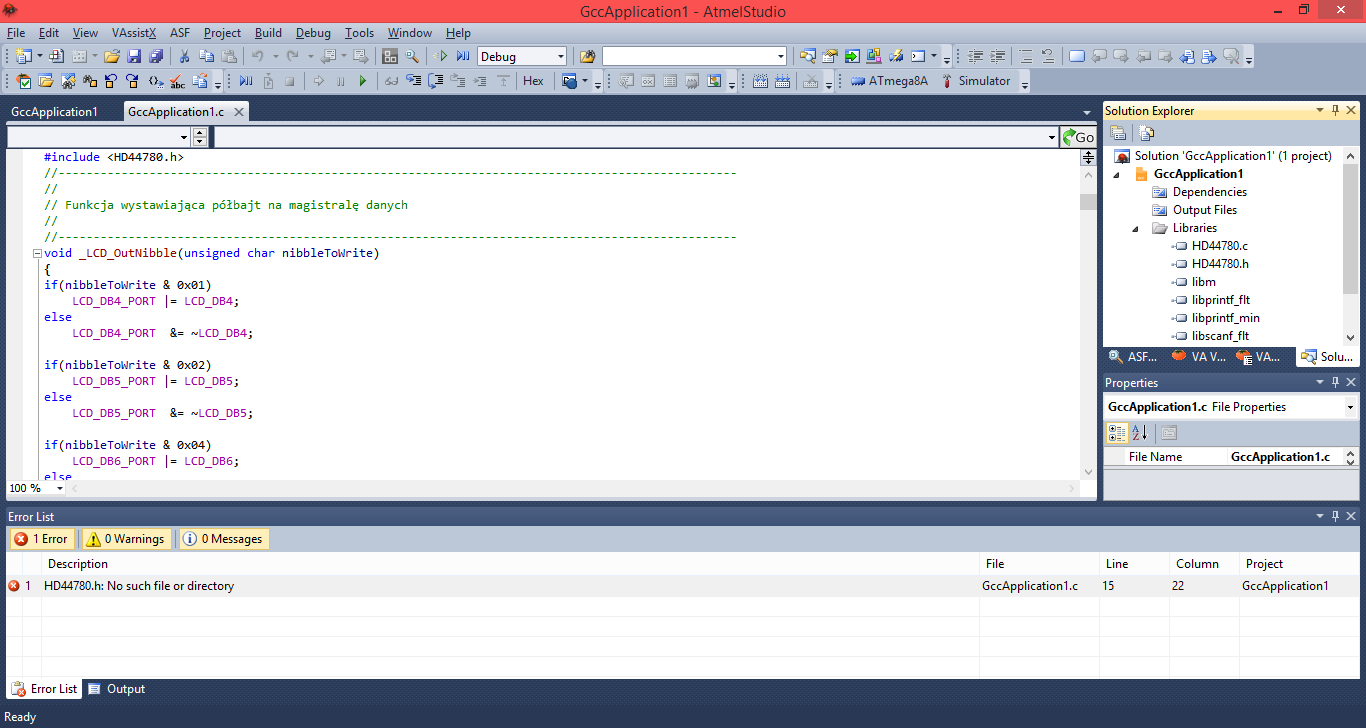Image resolution: width=1366 pixels, height=728 pixels.
Task: Open File icon in main toolbar
Action: tap(112, 56)
